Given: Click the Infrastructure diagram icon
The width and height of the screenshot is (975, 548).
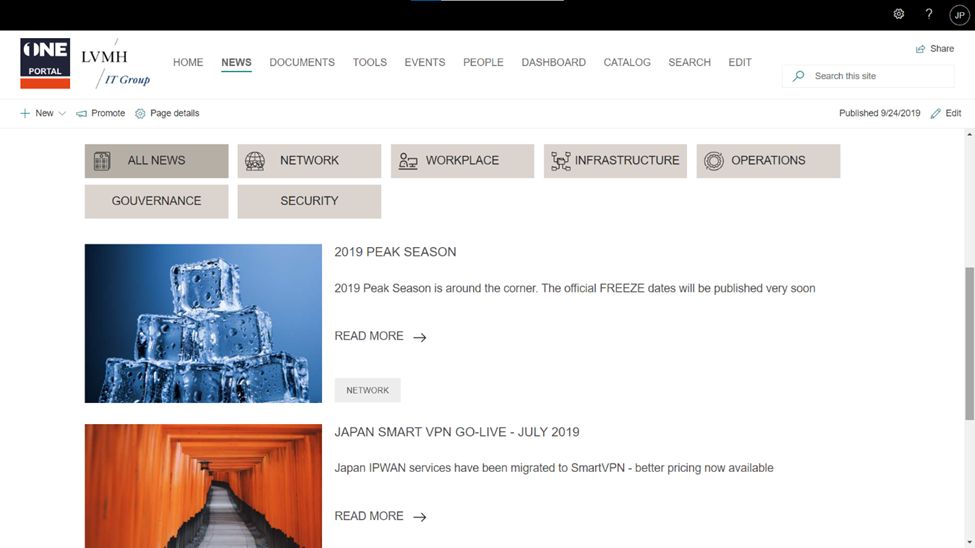Looking at the screenshot, I should point(561,161).
